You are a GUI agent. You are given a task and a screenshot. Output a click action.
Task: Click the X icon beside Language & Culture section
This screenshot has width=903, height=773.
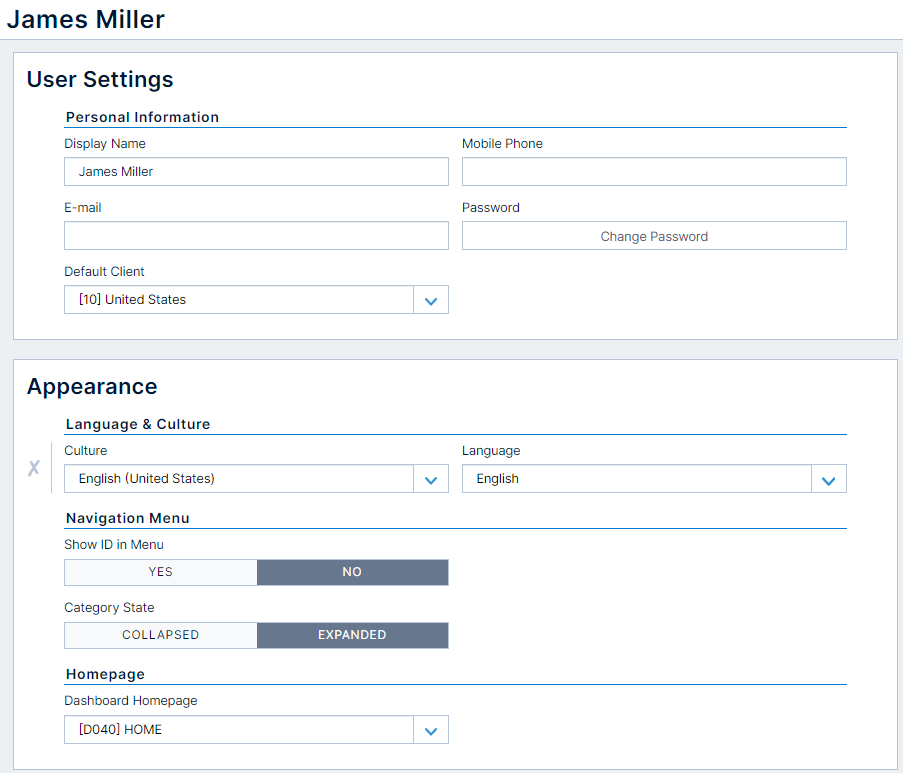[x=33, y=467]
